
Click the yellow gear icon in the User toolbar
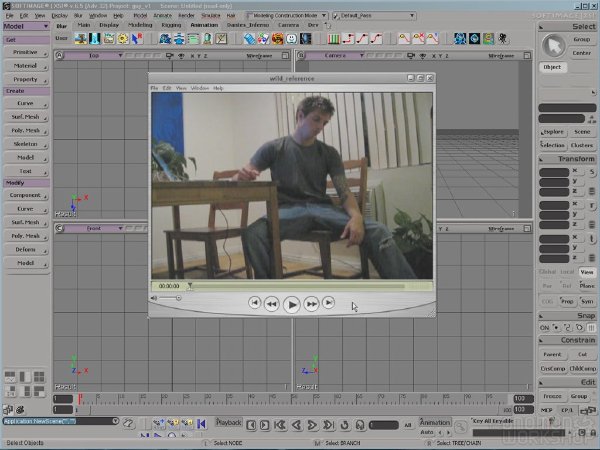123,39
